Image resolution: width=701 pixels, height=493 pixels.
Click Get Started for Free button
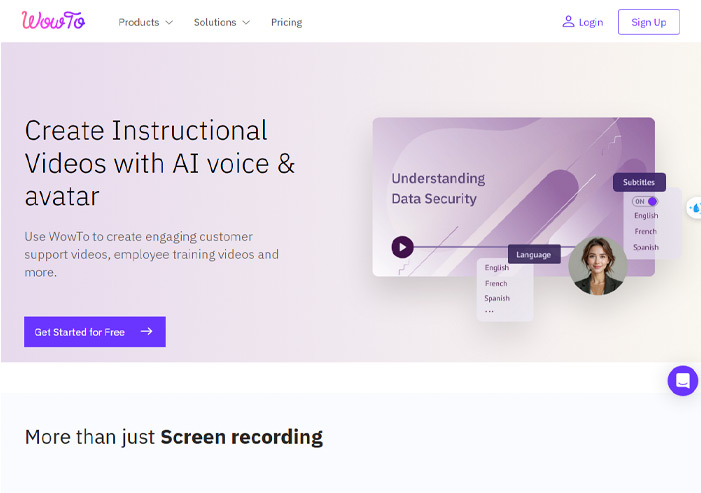click(95, 332)
